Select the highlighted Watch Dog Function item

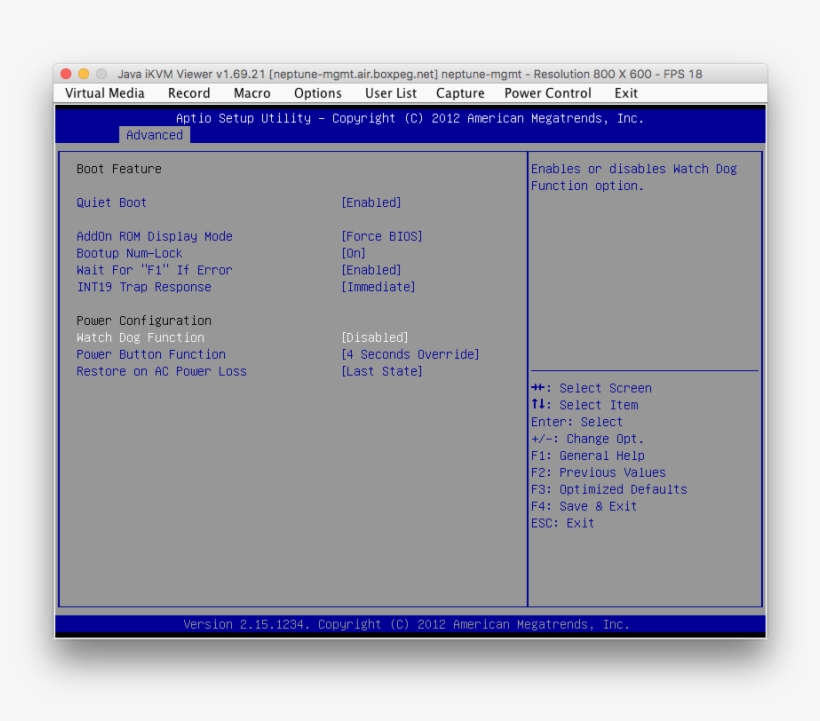[140, 338]
